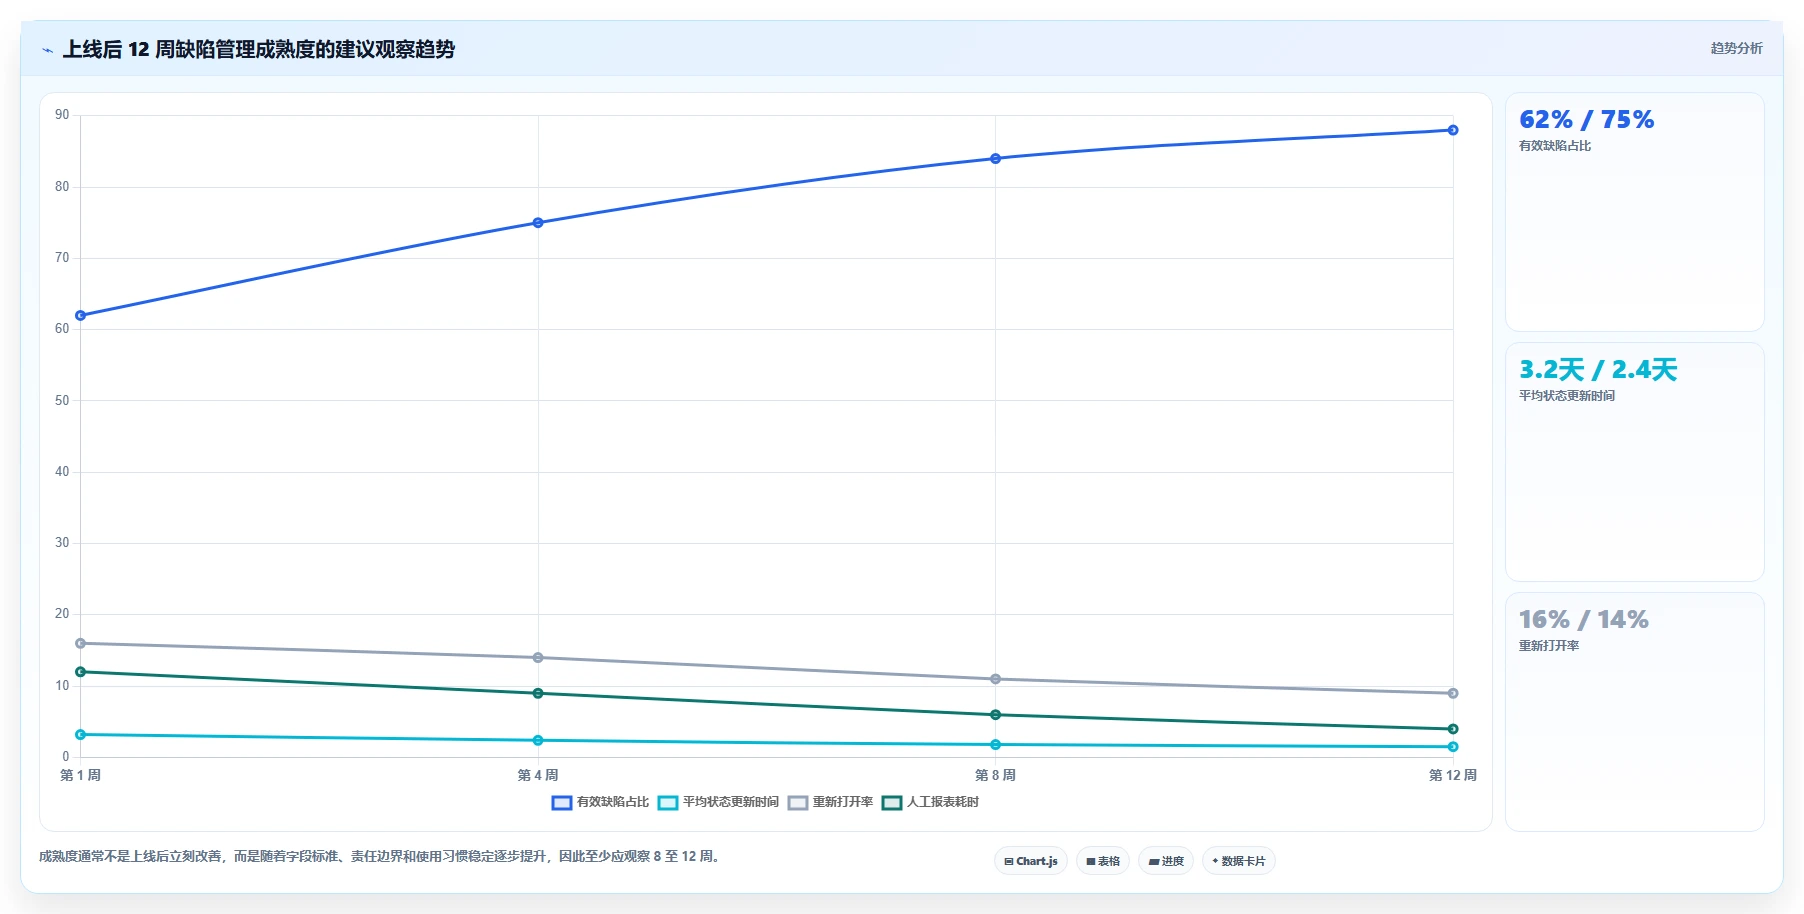Click the 平均状态更新时间 data point at 第 4 周
The width and height of the screenshot is (1804, 914).
click(x=538, y=741)
